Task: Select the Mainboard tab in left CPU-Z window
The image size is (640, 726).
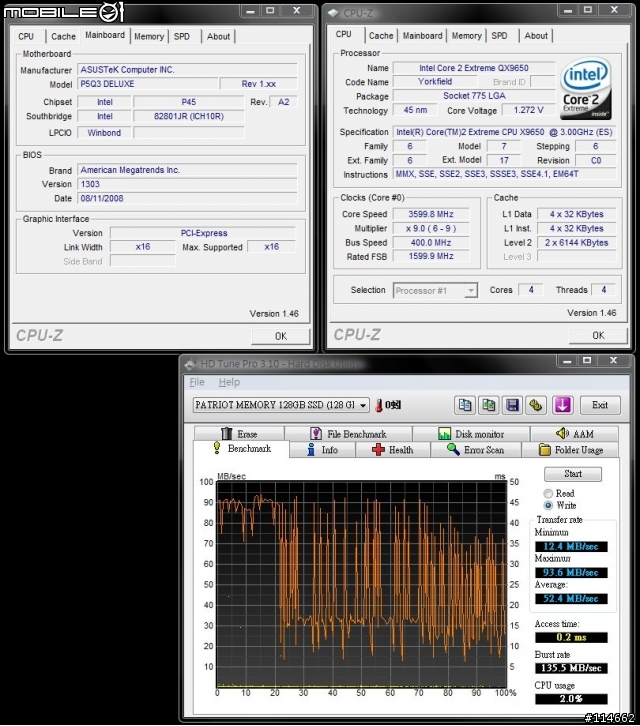Action: 105,35
